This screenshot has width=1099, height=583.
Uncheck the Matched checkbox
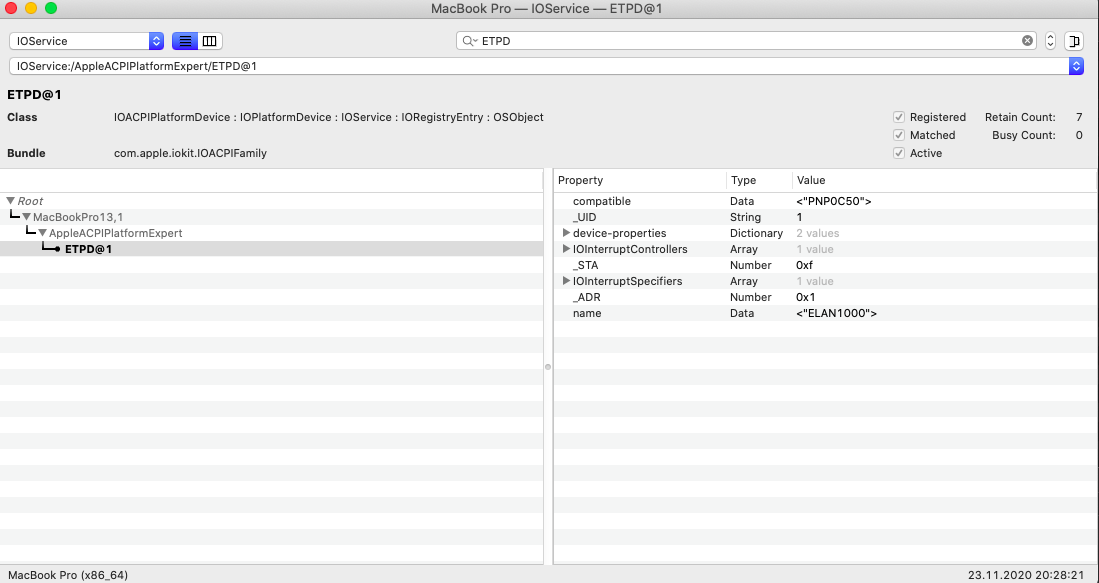[x=899, y=134]
